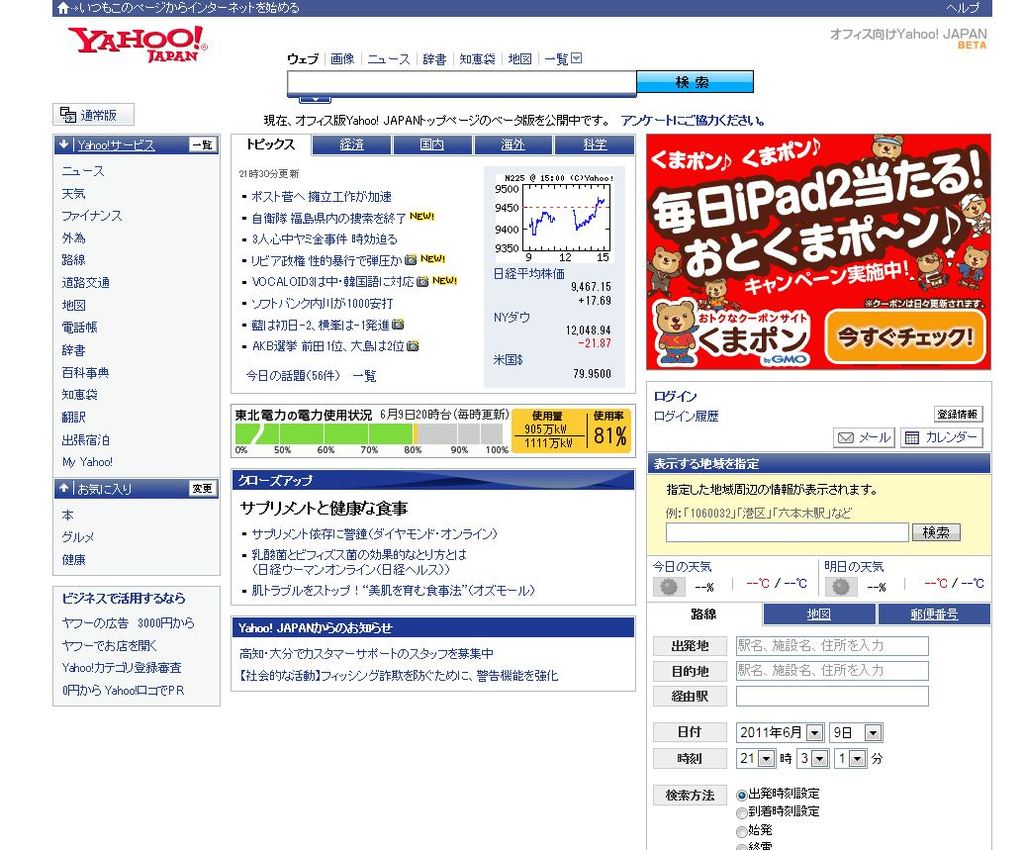Open the 2011年6月 month dropdown
The image size is (1024, 850).
813,733
